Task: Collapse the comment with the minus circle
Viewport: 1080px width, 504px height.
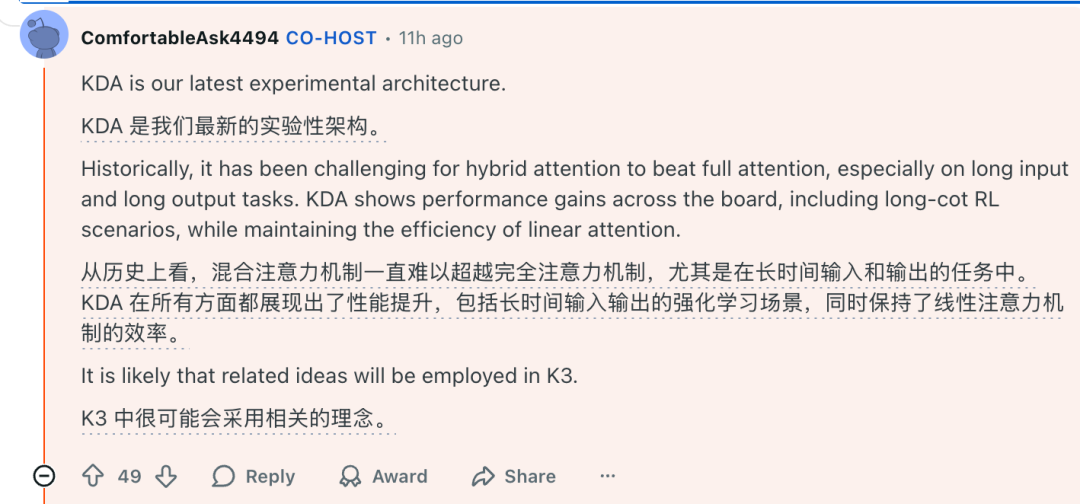Action: [x=44, y=476]
